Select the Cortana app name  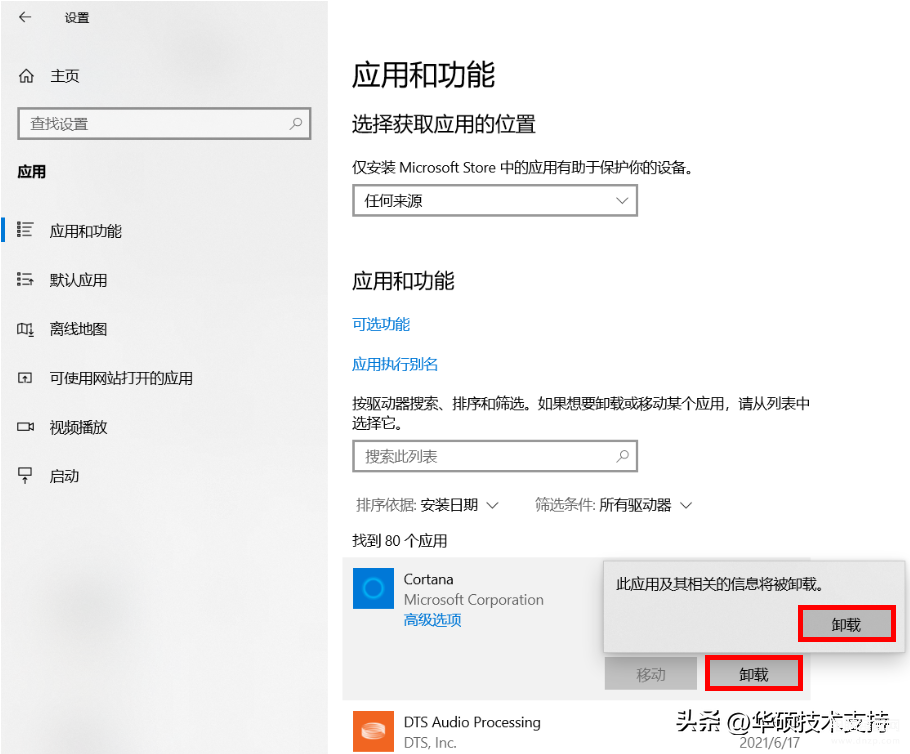click(428, 579)
